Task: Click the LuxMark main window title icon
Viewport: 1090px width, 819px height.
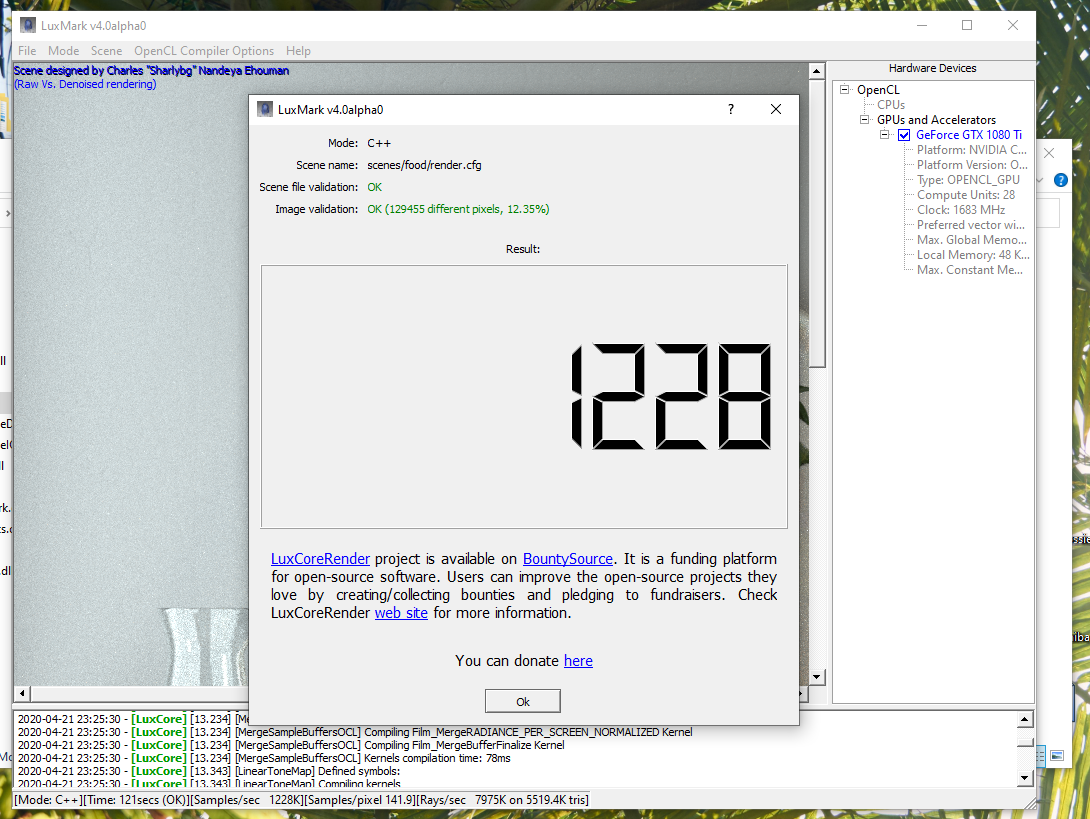Action: [x=28, y=26]
